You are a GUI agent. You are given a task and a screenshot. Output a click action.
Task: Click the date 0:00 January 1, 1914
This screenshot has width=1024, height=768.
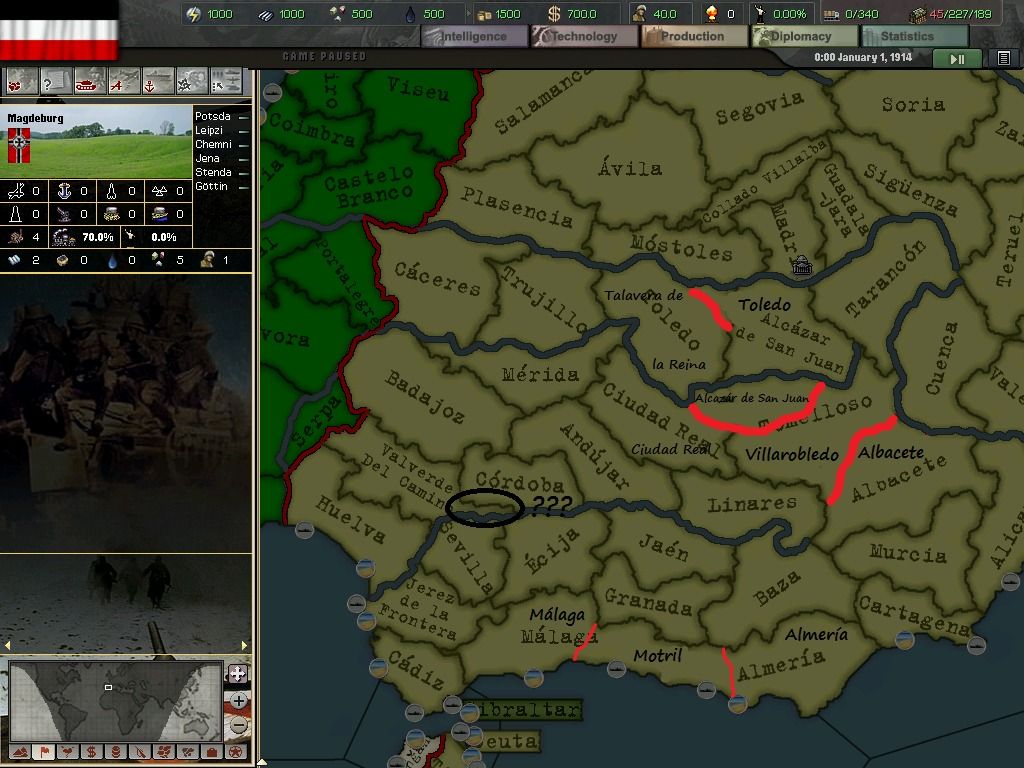pyautogui.click(x=863, y=57)
